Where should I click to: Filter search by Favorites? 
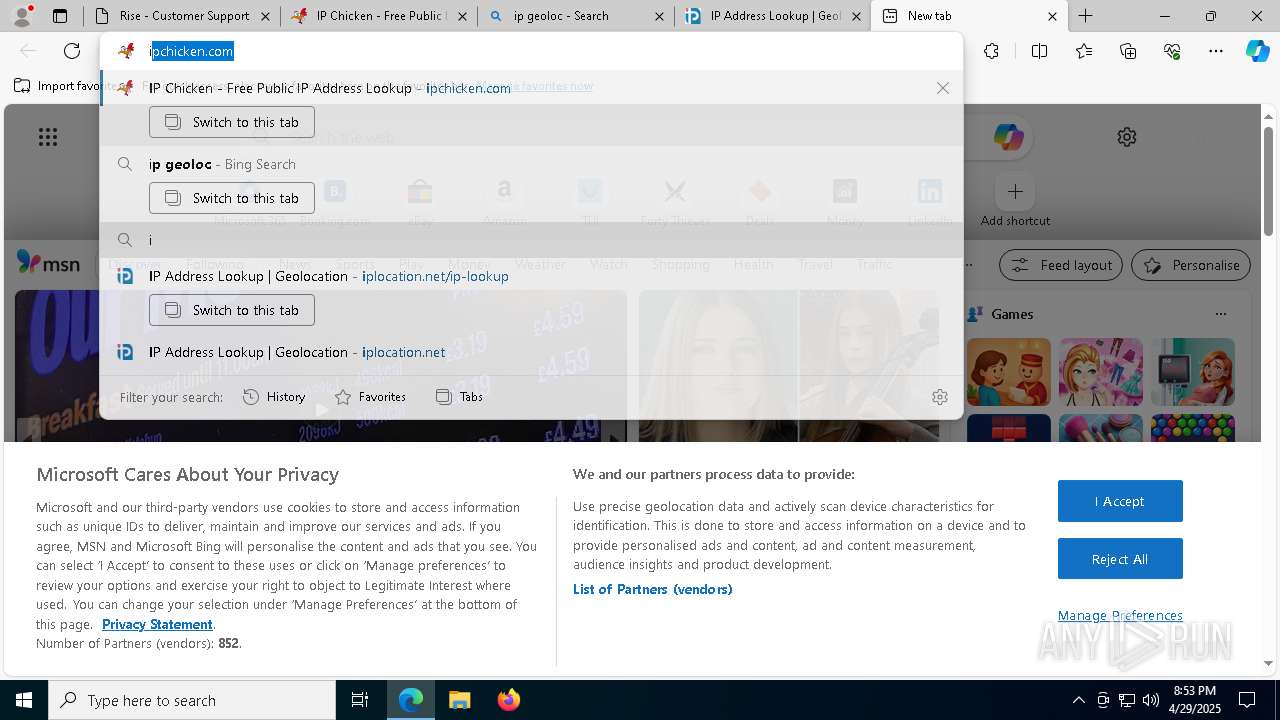[x=371, y=397]
